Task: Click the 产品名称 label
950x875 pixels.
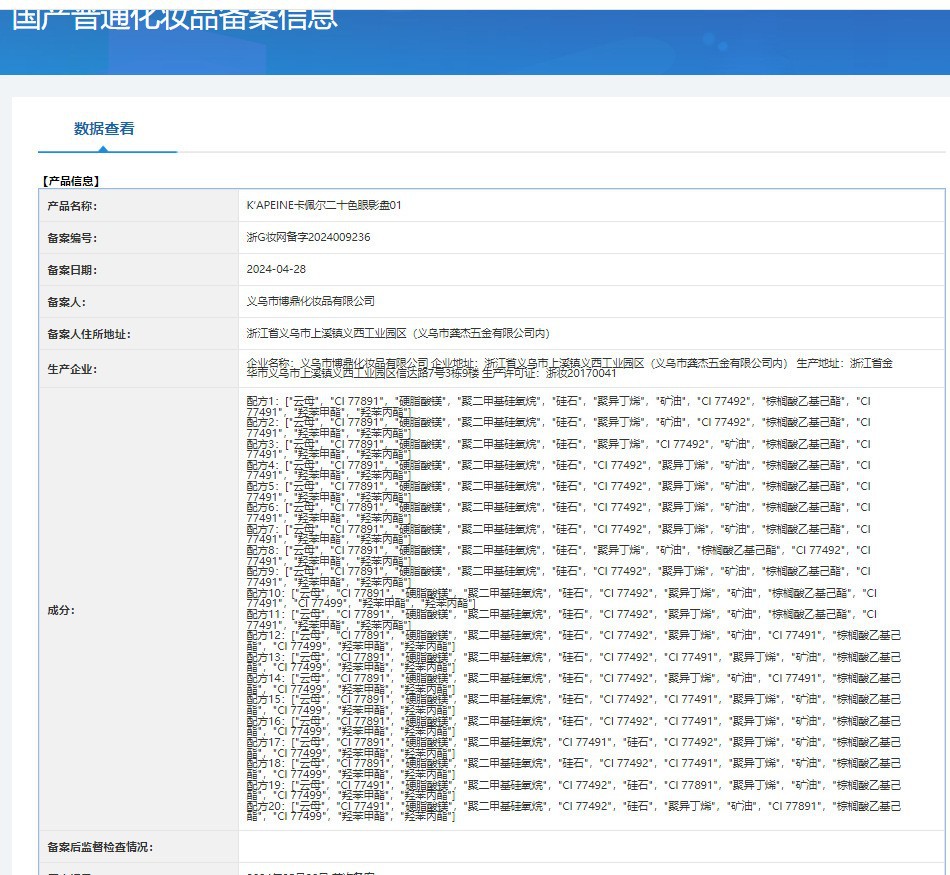Action: pos(72,206)
